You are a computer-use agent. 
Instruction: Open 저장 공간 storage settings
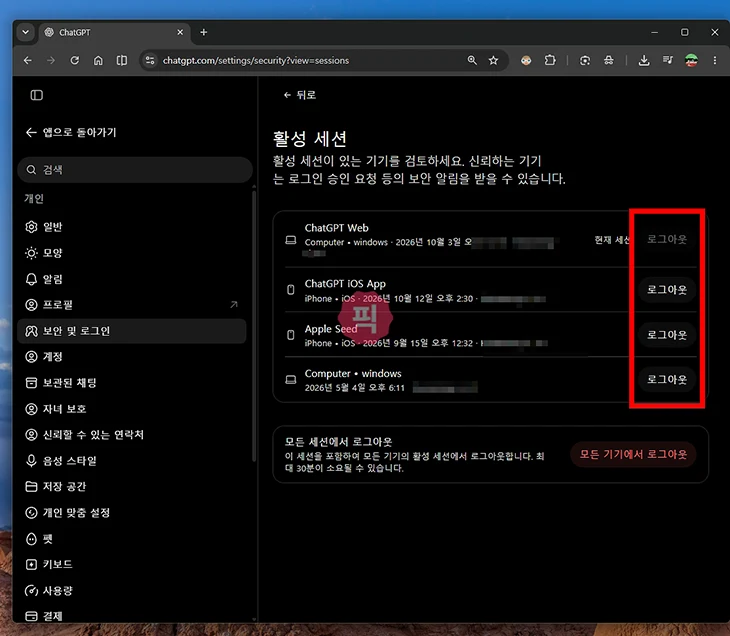point(132,487)
